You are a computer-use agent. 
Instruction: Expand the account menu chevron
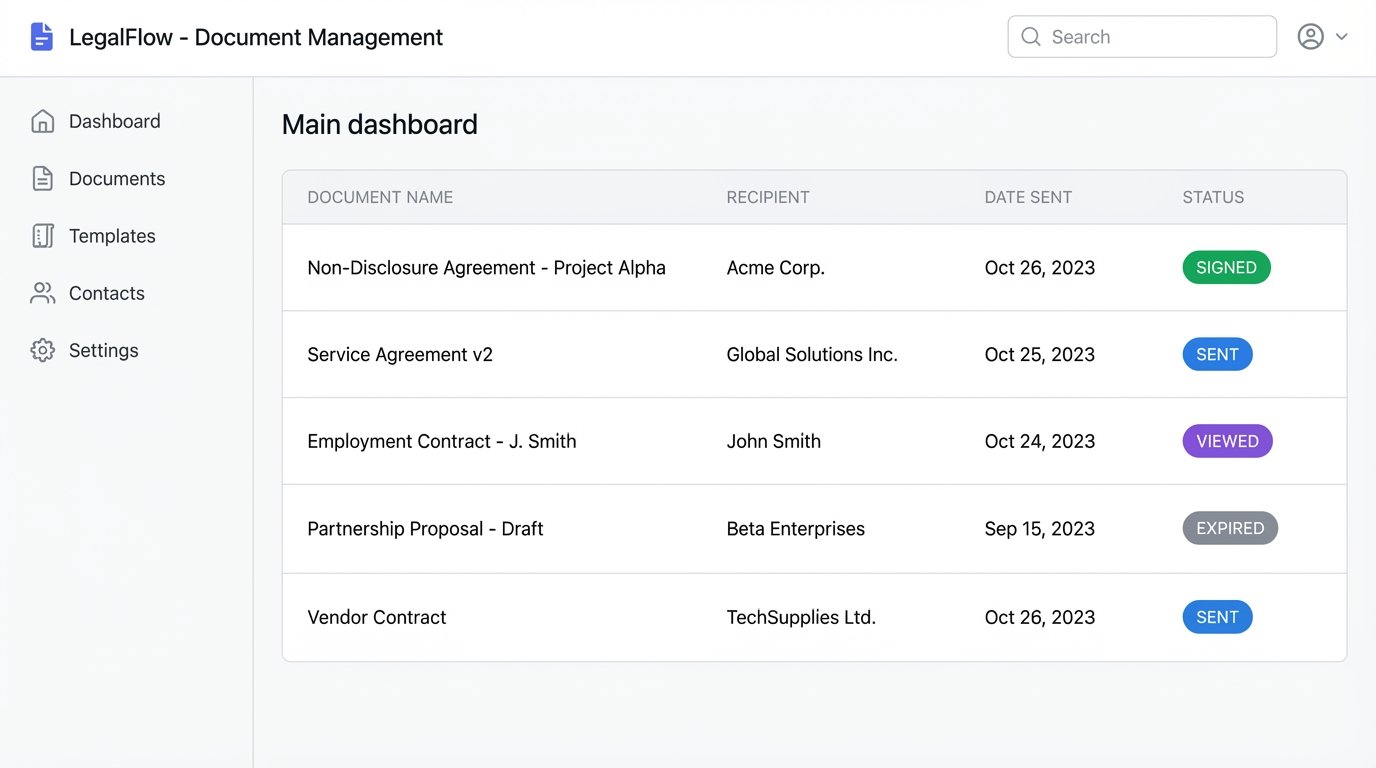point(1343,37)
